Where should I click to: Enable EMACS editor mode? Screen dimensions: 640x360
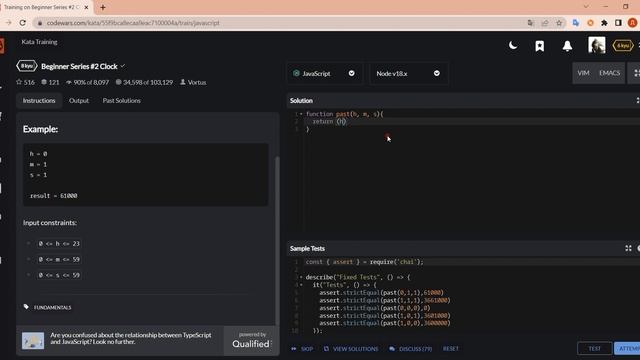click(x=609, y=73)
